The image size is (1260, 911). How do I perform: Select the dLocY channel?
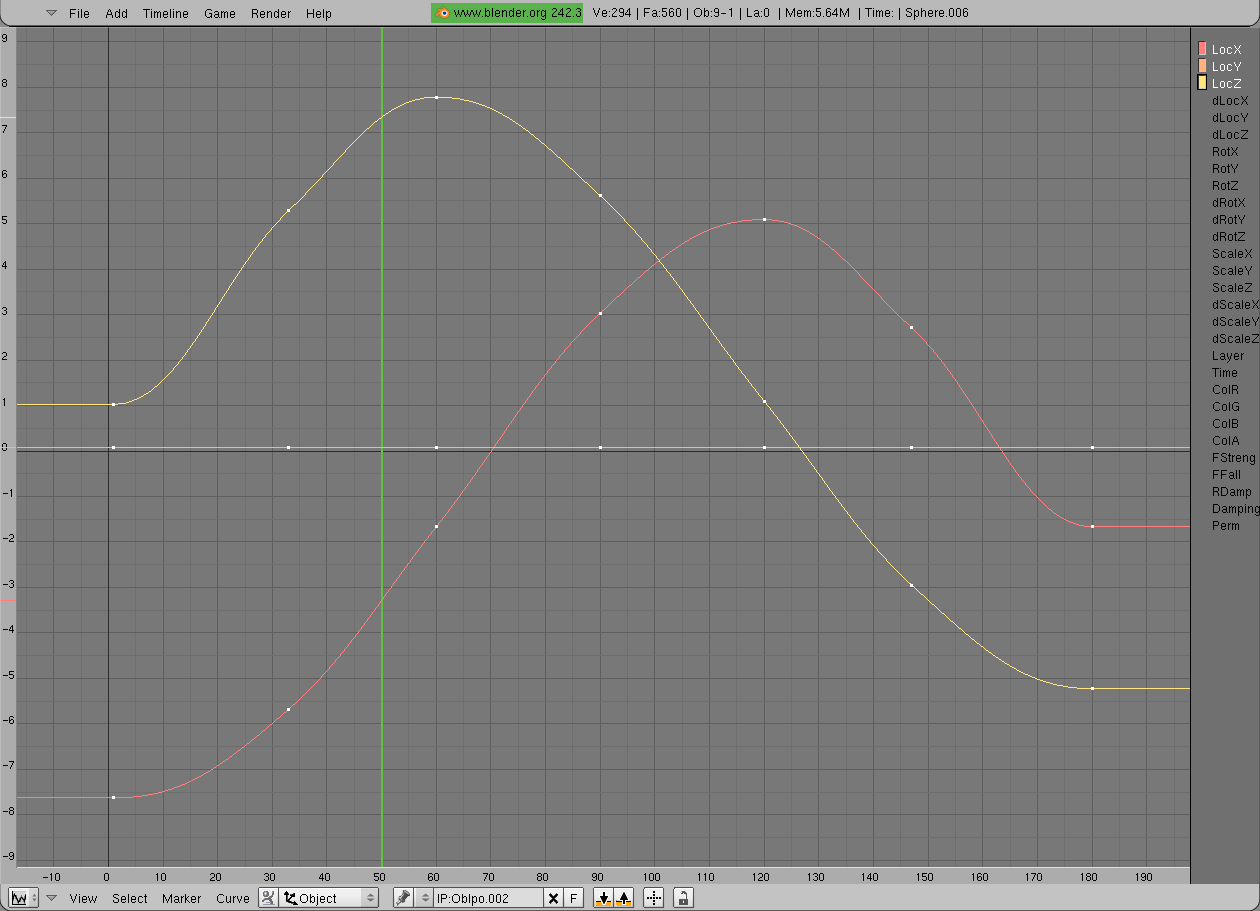(x=1230, y=117)
